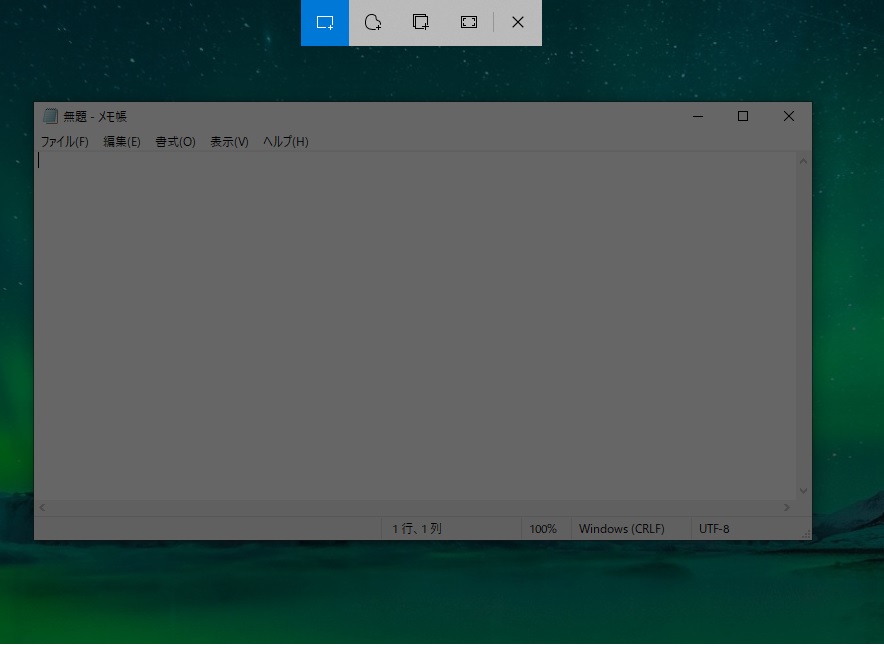Screen dimensions: 884x648
Task: Click the horizontal scrollbar right arrow
Action: tap(786, 508)
